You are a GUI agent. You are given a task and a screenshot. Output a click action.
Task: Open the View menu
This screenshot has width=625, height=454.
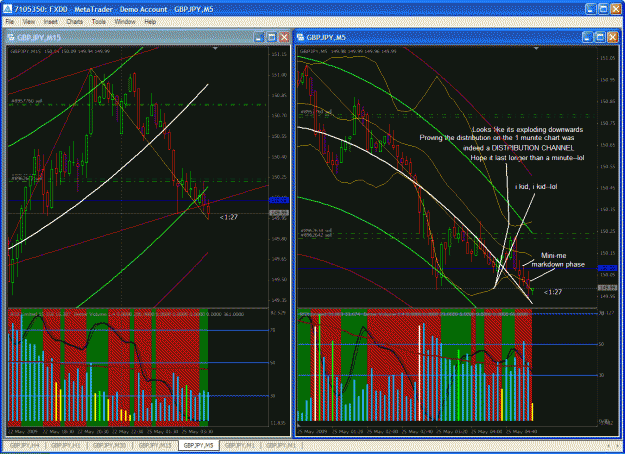(x=28, y=22)
